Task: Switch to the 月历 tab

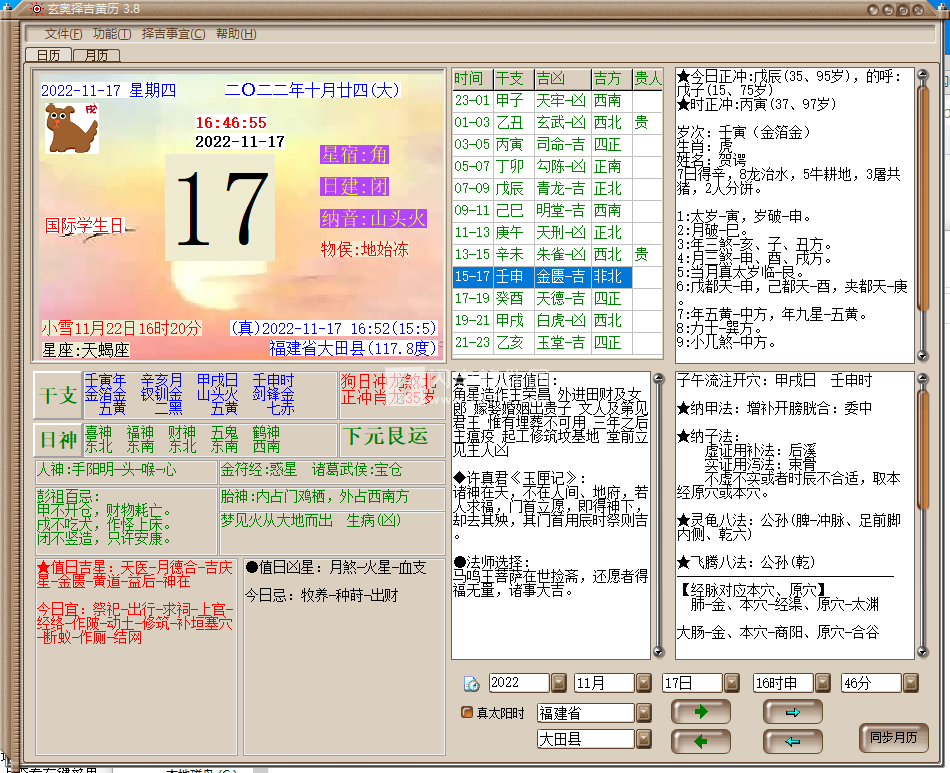Action: point(96,55)
